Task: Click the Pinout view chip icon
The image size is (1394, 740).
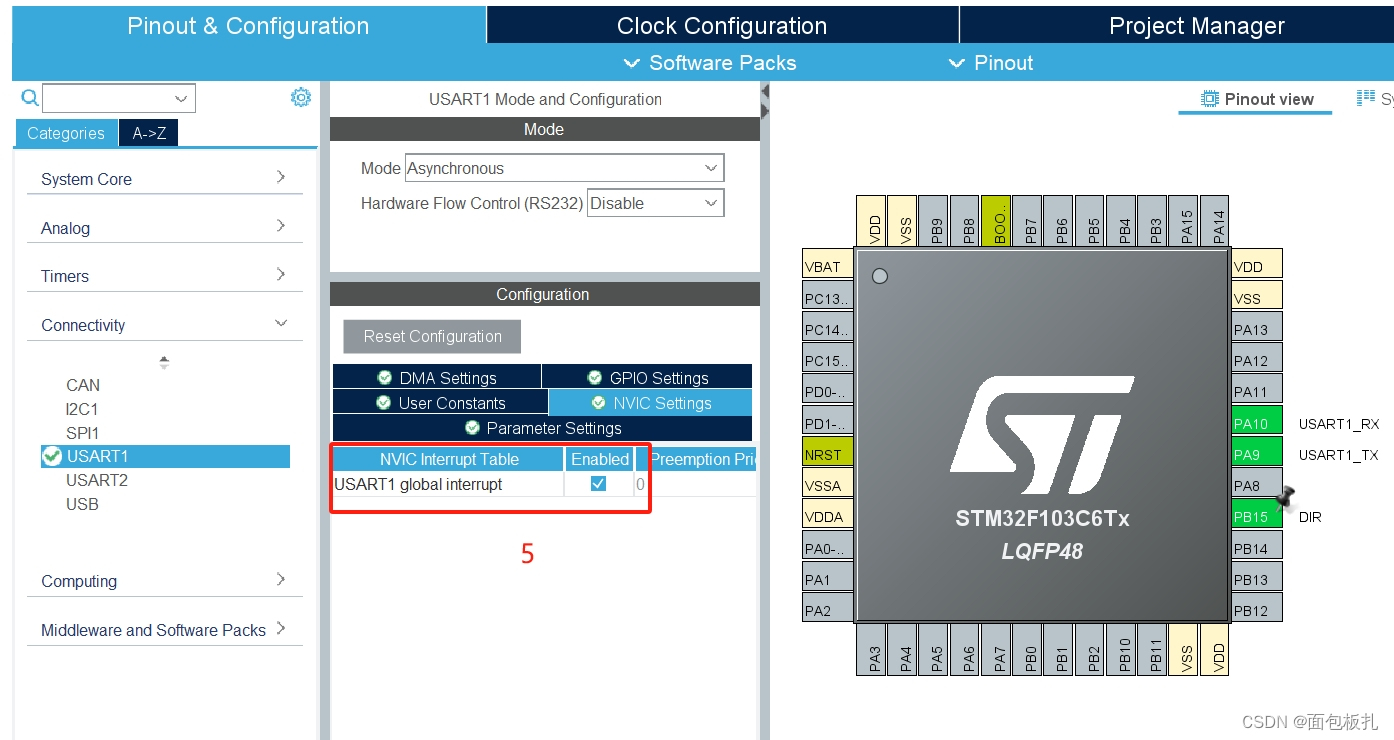Action: point(1210,98)
